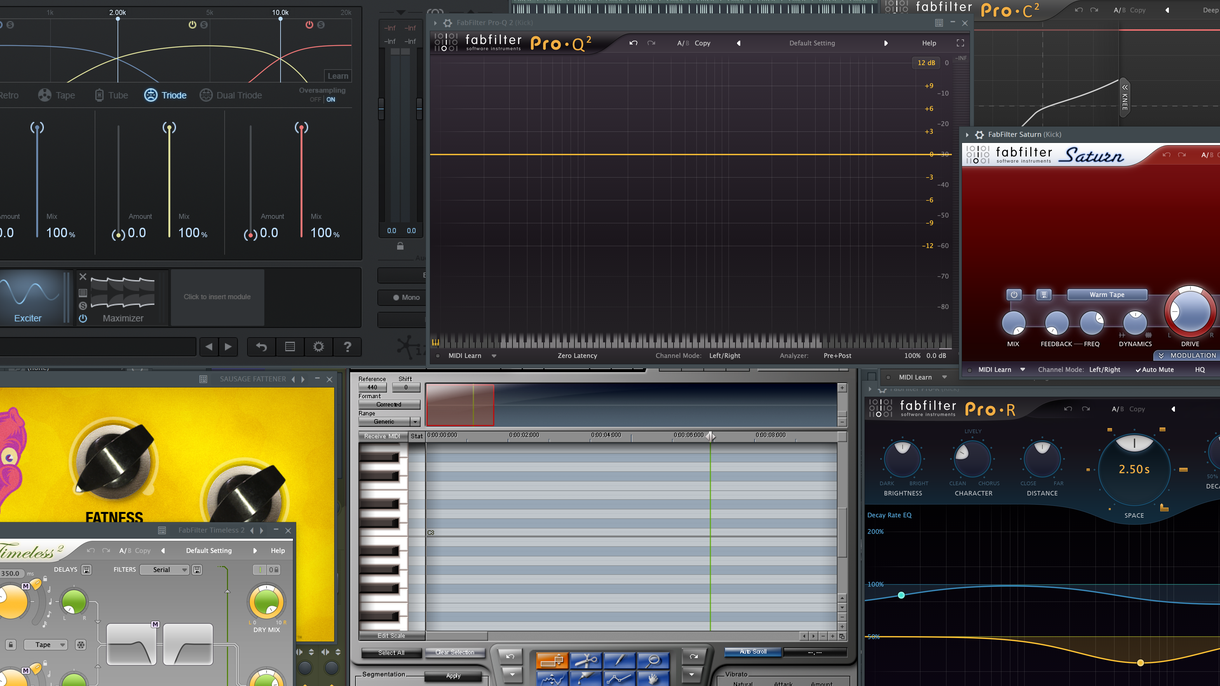The image size is (1220, 686).
Task: Expand the Modulation section in Saturn
Action: 1187,356
